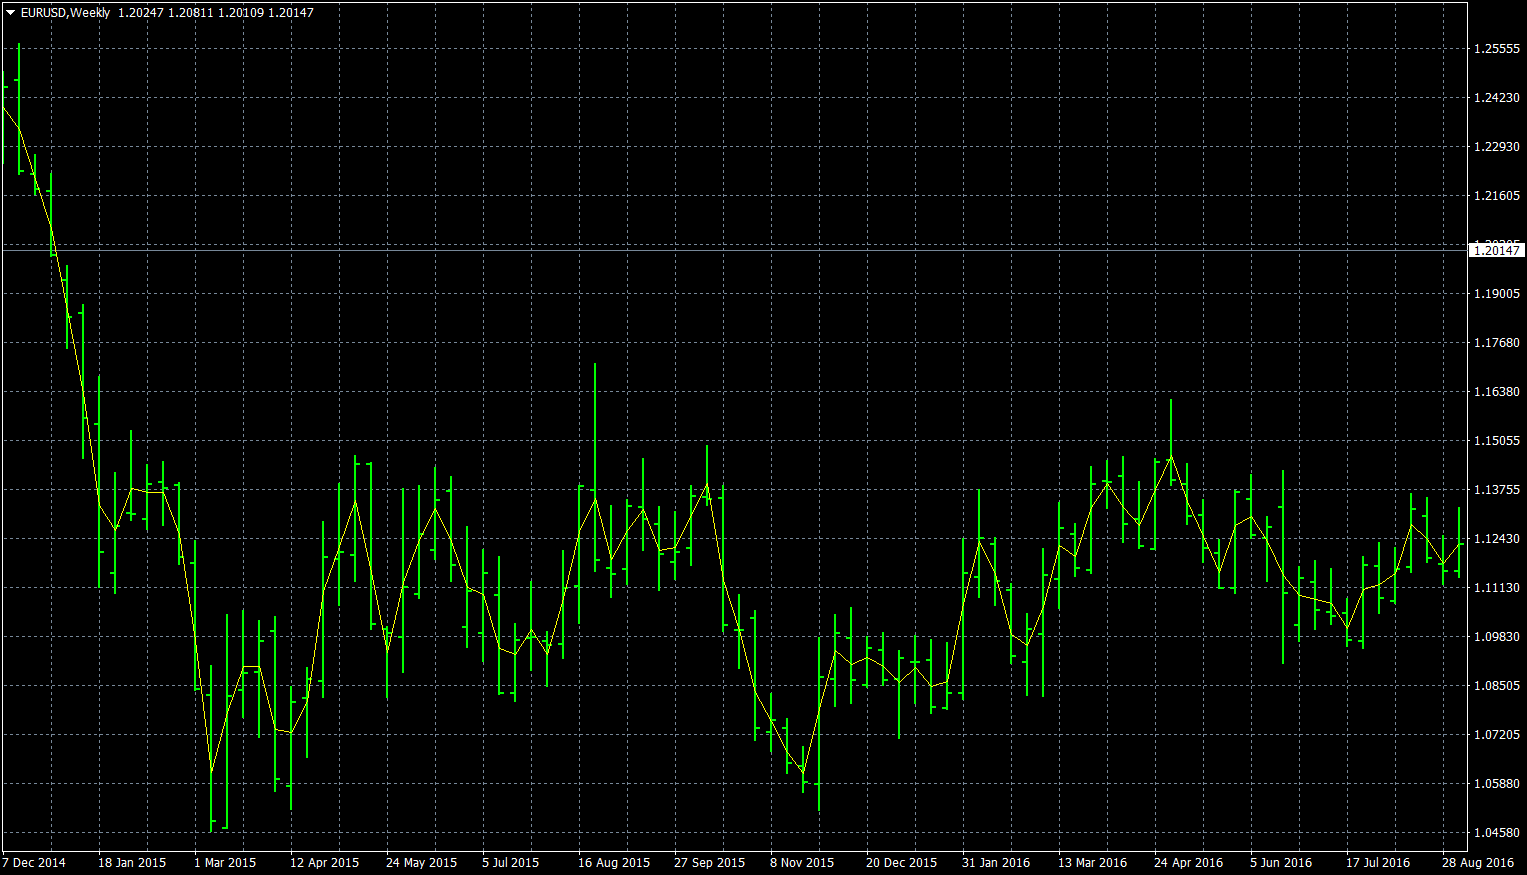The width and height of the screenshot is (1527, 875).
Task: Click the 31 Jan 2016 date label
Action: tap(996, 862)
